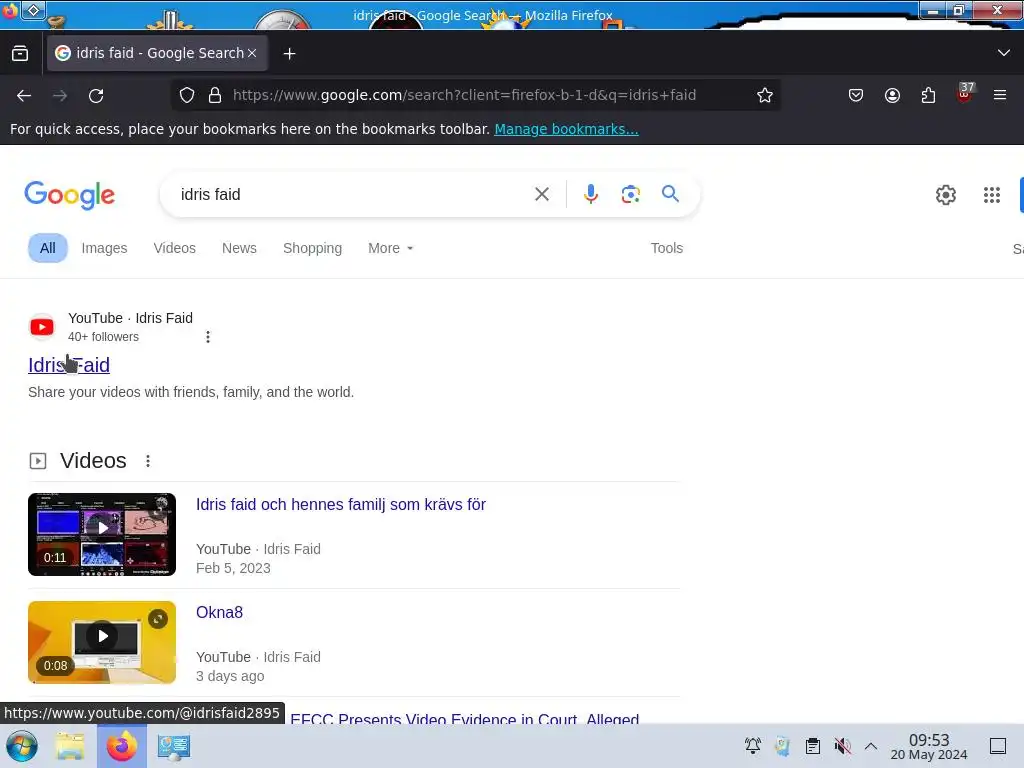List all tabs with chevron button
1024x768 pixels.
(1004, 53)
